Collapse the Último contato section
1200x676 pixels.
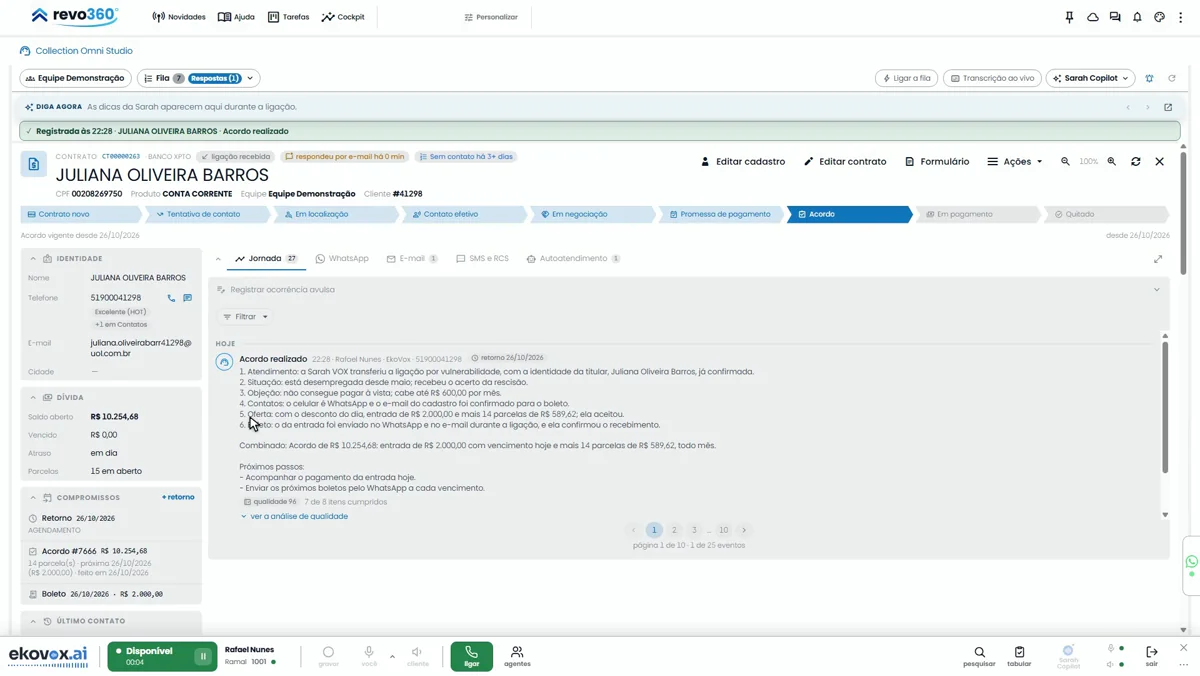click(x=33, y=622)
